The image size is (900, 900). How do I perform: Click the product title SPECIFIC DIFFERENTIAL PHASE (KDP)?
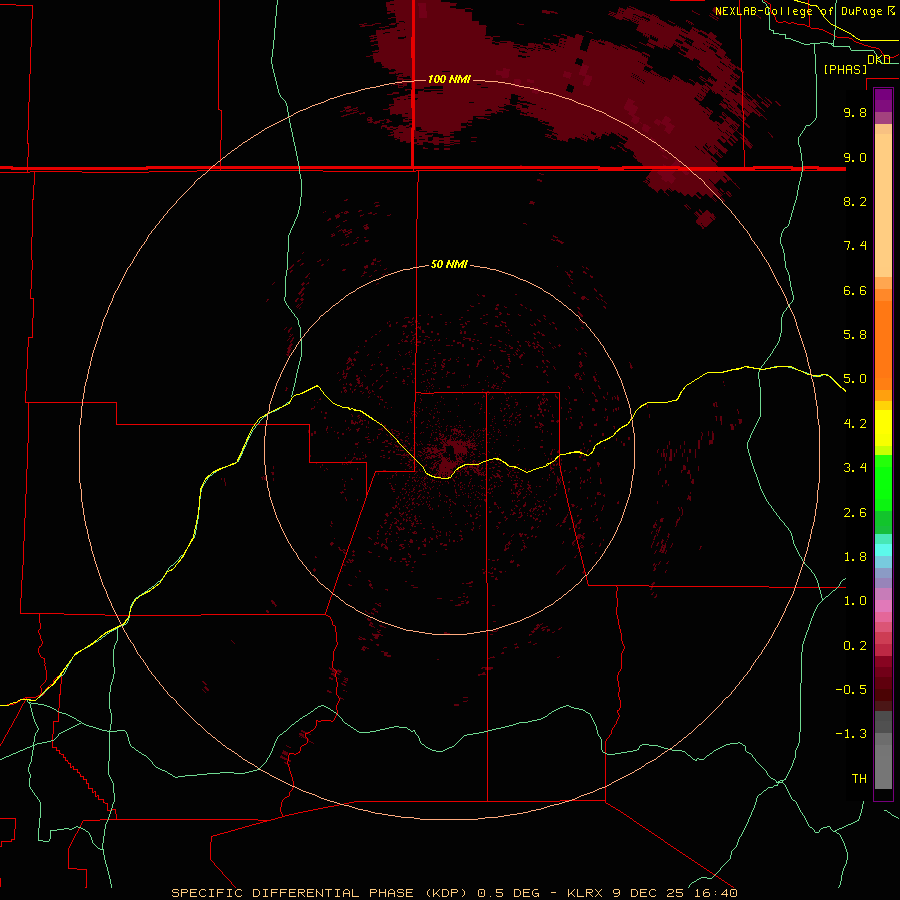(319, 893)
